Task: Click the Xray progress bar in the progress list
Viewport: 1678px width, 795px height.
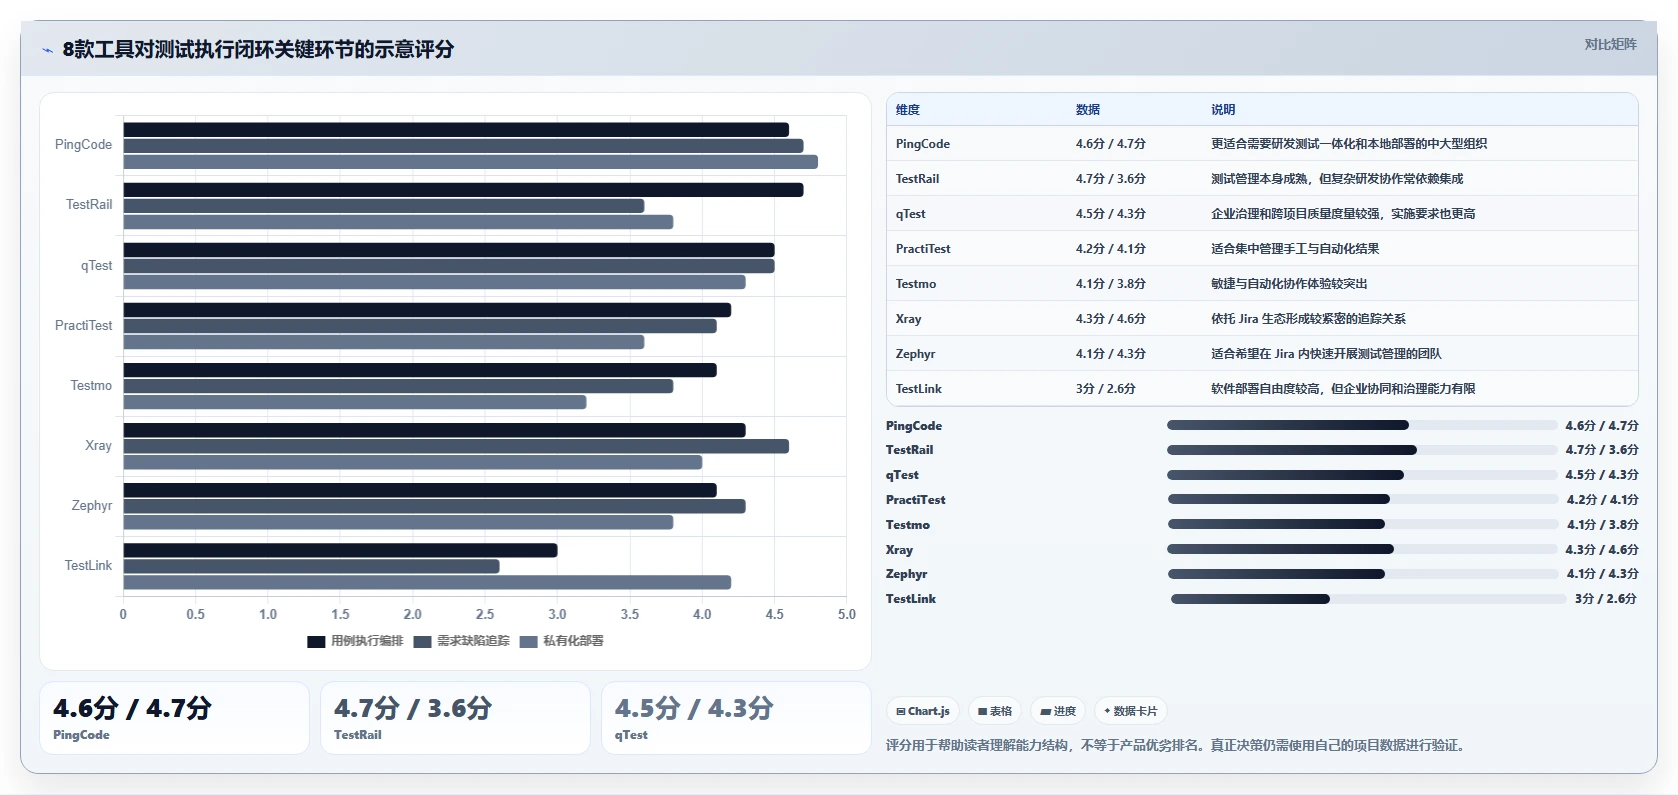Action: (1362, 549)
